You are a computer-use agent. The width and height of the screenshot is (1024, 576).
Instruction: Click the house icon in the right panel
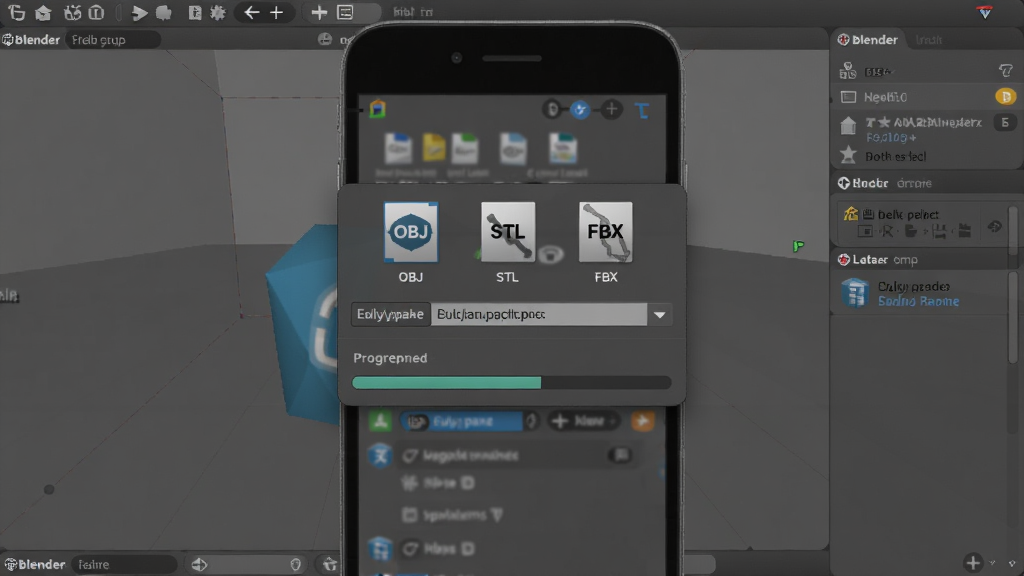tap(848, 125)
